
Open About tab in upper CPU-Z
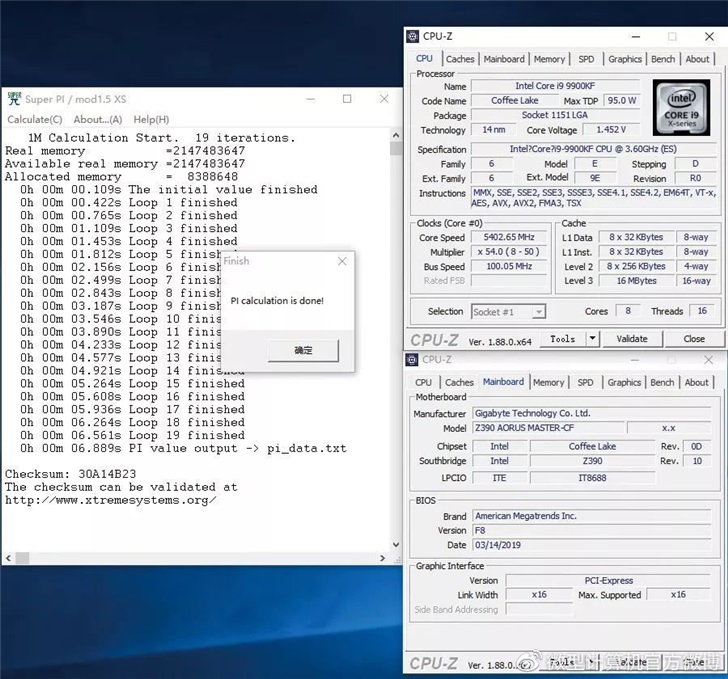[697, 59]
